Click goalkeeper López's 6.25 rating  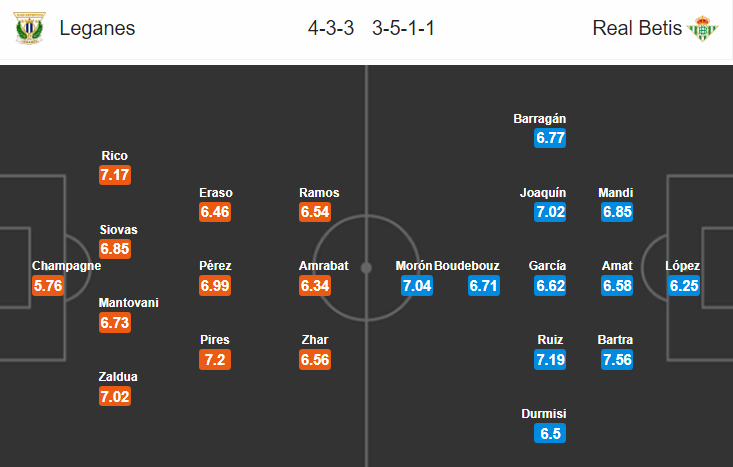(x=684, y=286)
